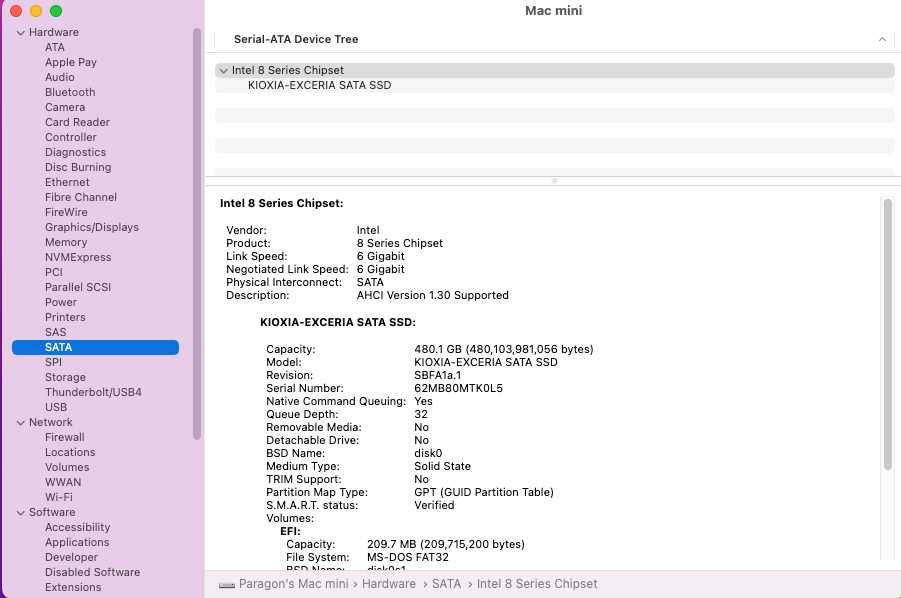Select NVMExpress in the sidebar

[x=78, y=257]
